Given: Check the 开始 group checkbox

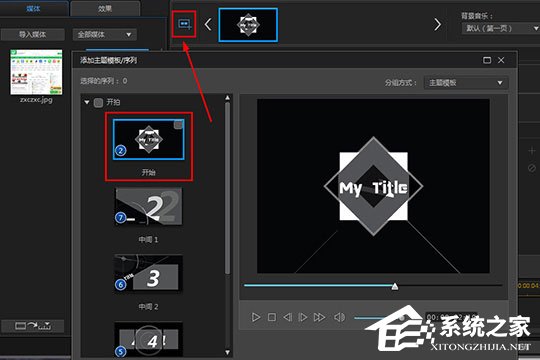Looking at the screenshot, I should click(x=98, y=103).
